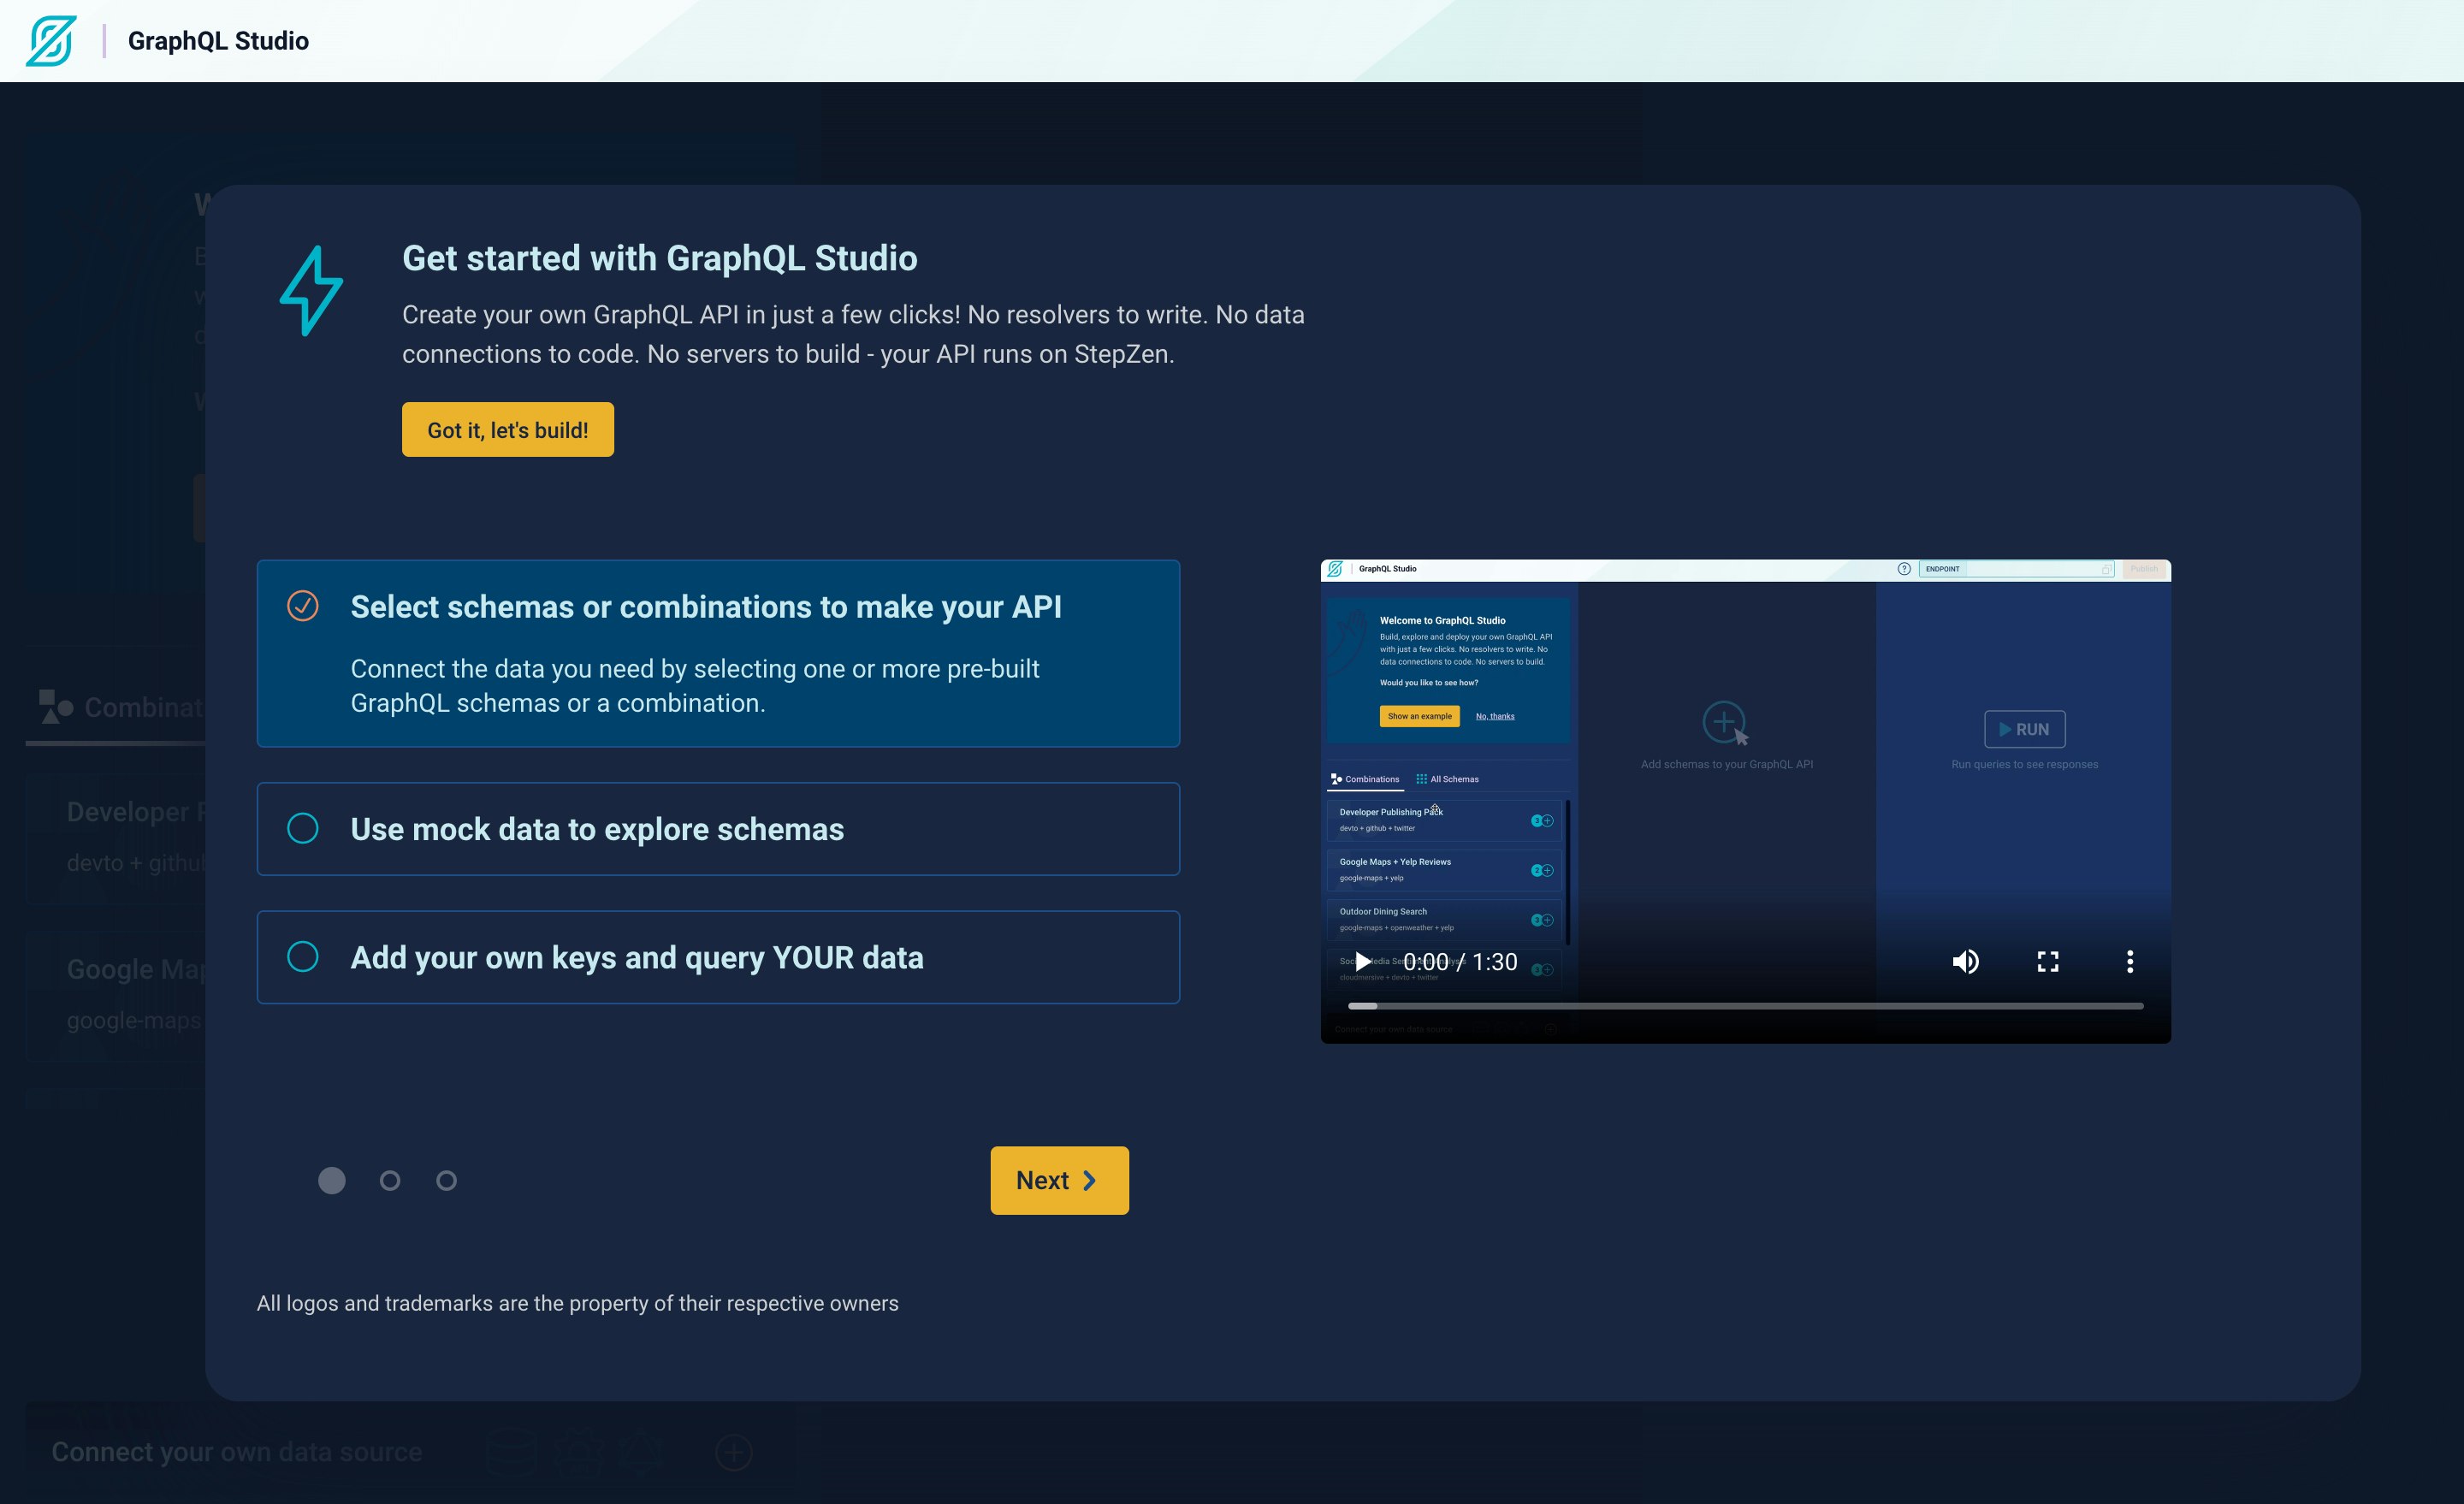Click the plus icon beside 'Connect your own data source'
Viewport: 2464px width, 1504px height.
coord(735,1453)
